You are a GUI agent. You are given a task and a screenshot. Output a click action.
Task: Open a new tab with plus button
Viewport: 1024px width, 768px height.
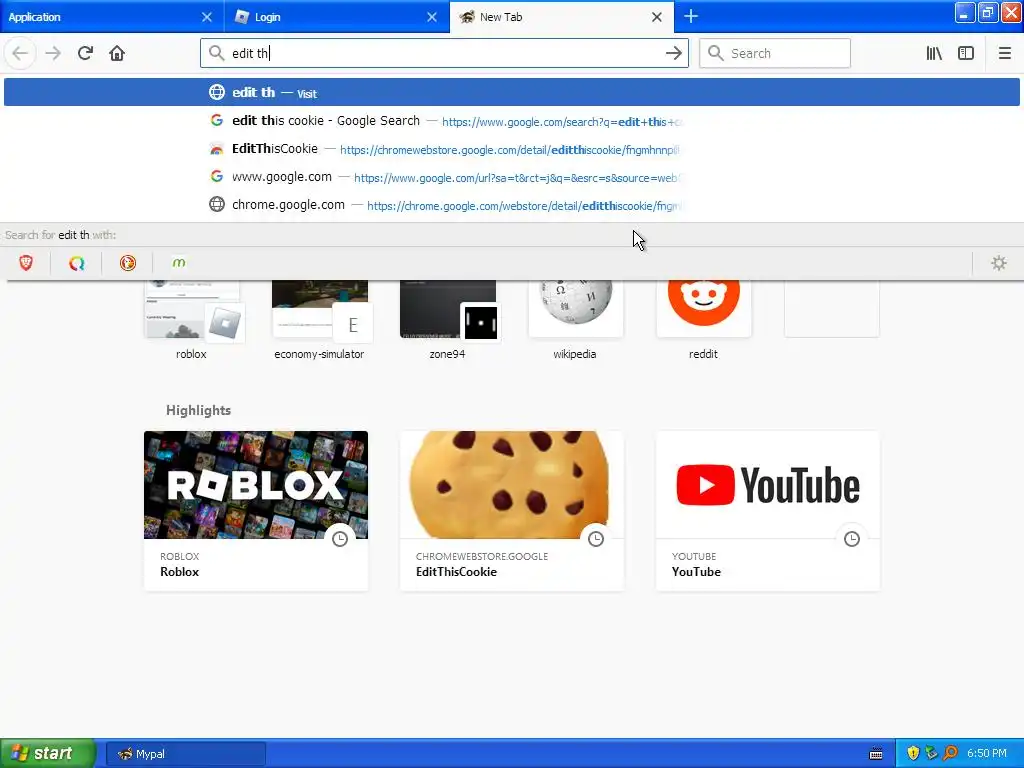coord(691,16)
